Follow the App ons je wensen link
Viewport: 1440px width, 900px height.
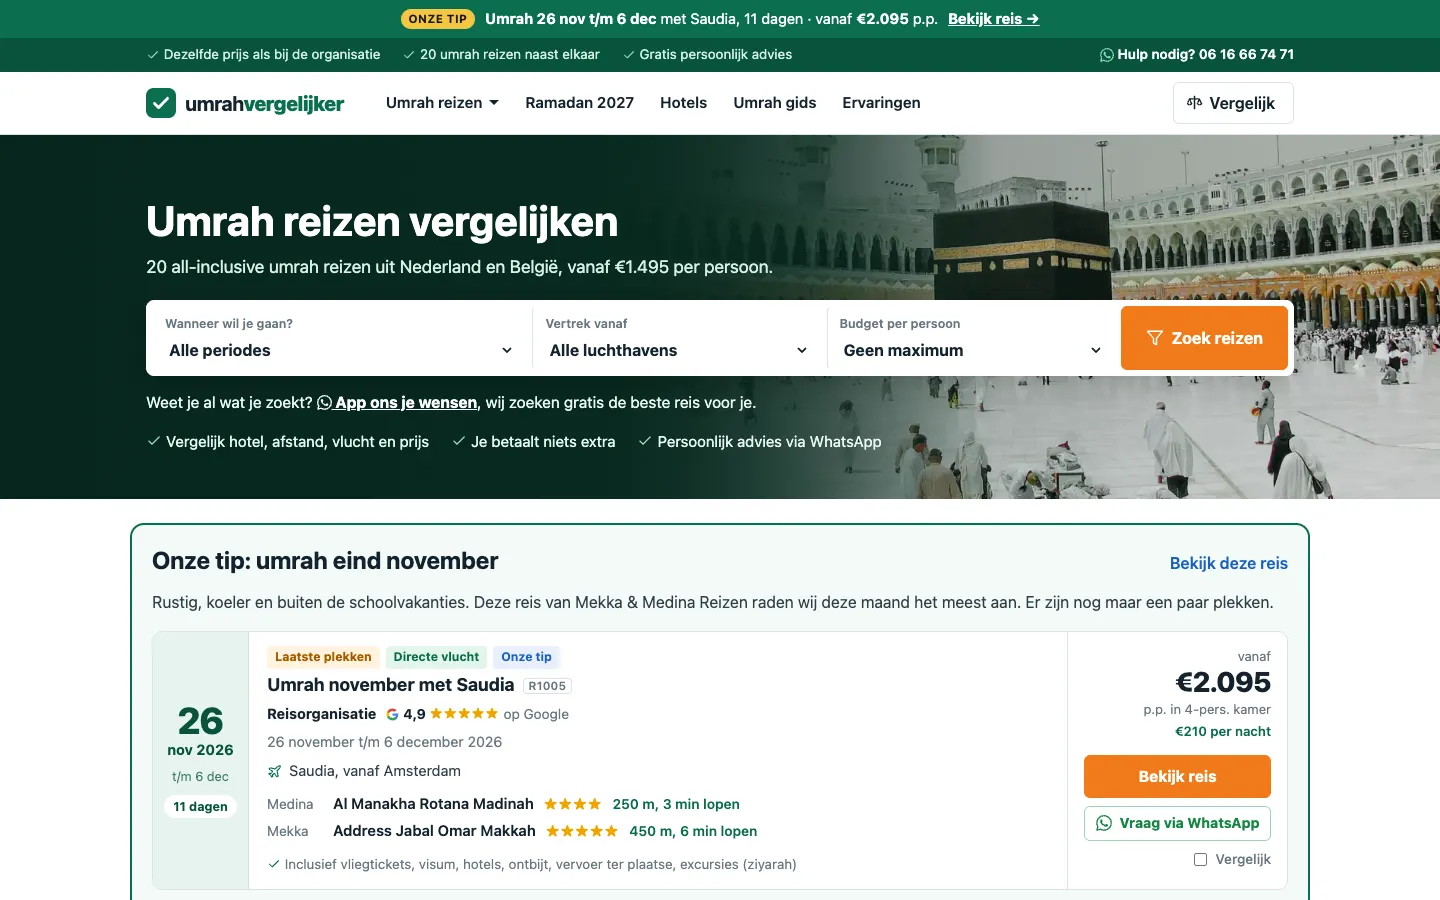pyautogui.click(x=397, y=403)
